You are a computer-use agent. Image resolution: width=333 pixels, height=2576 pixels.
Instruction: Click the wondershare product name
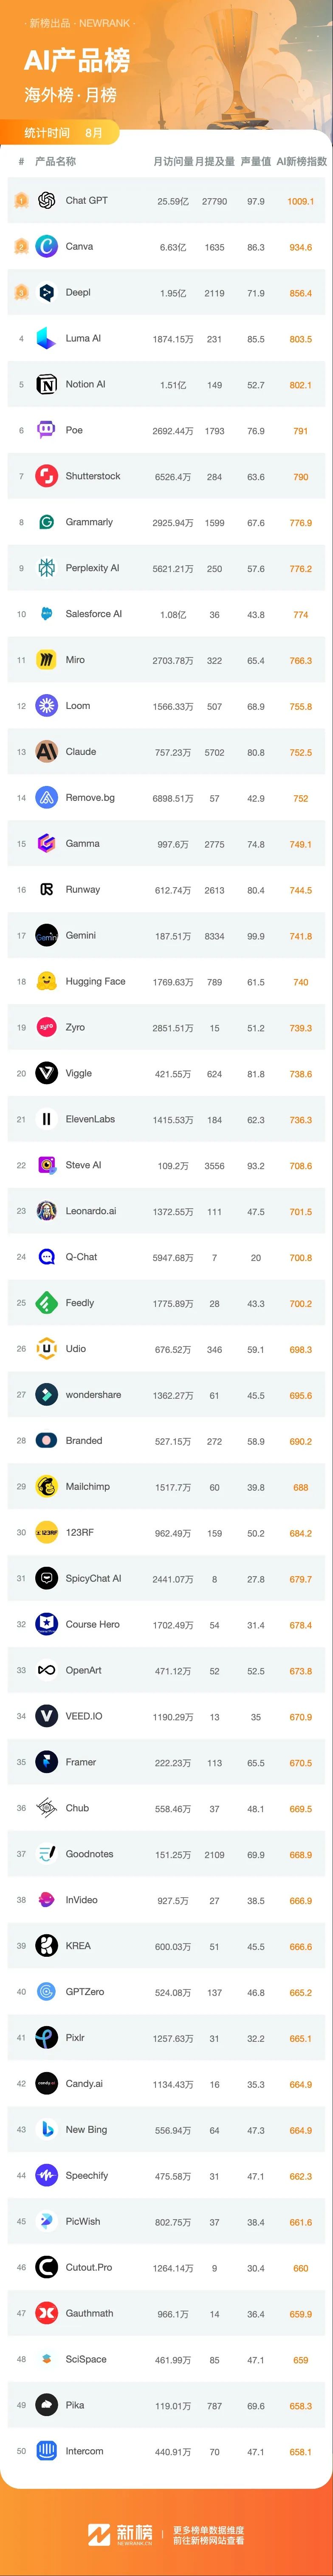(93, 1395)
